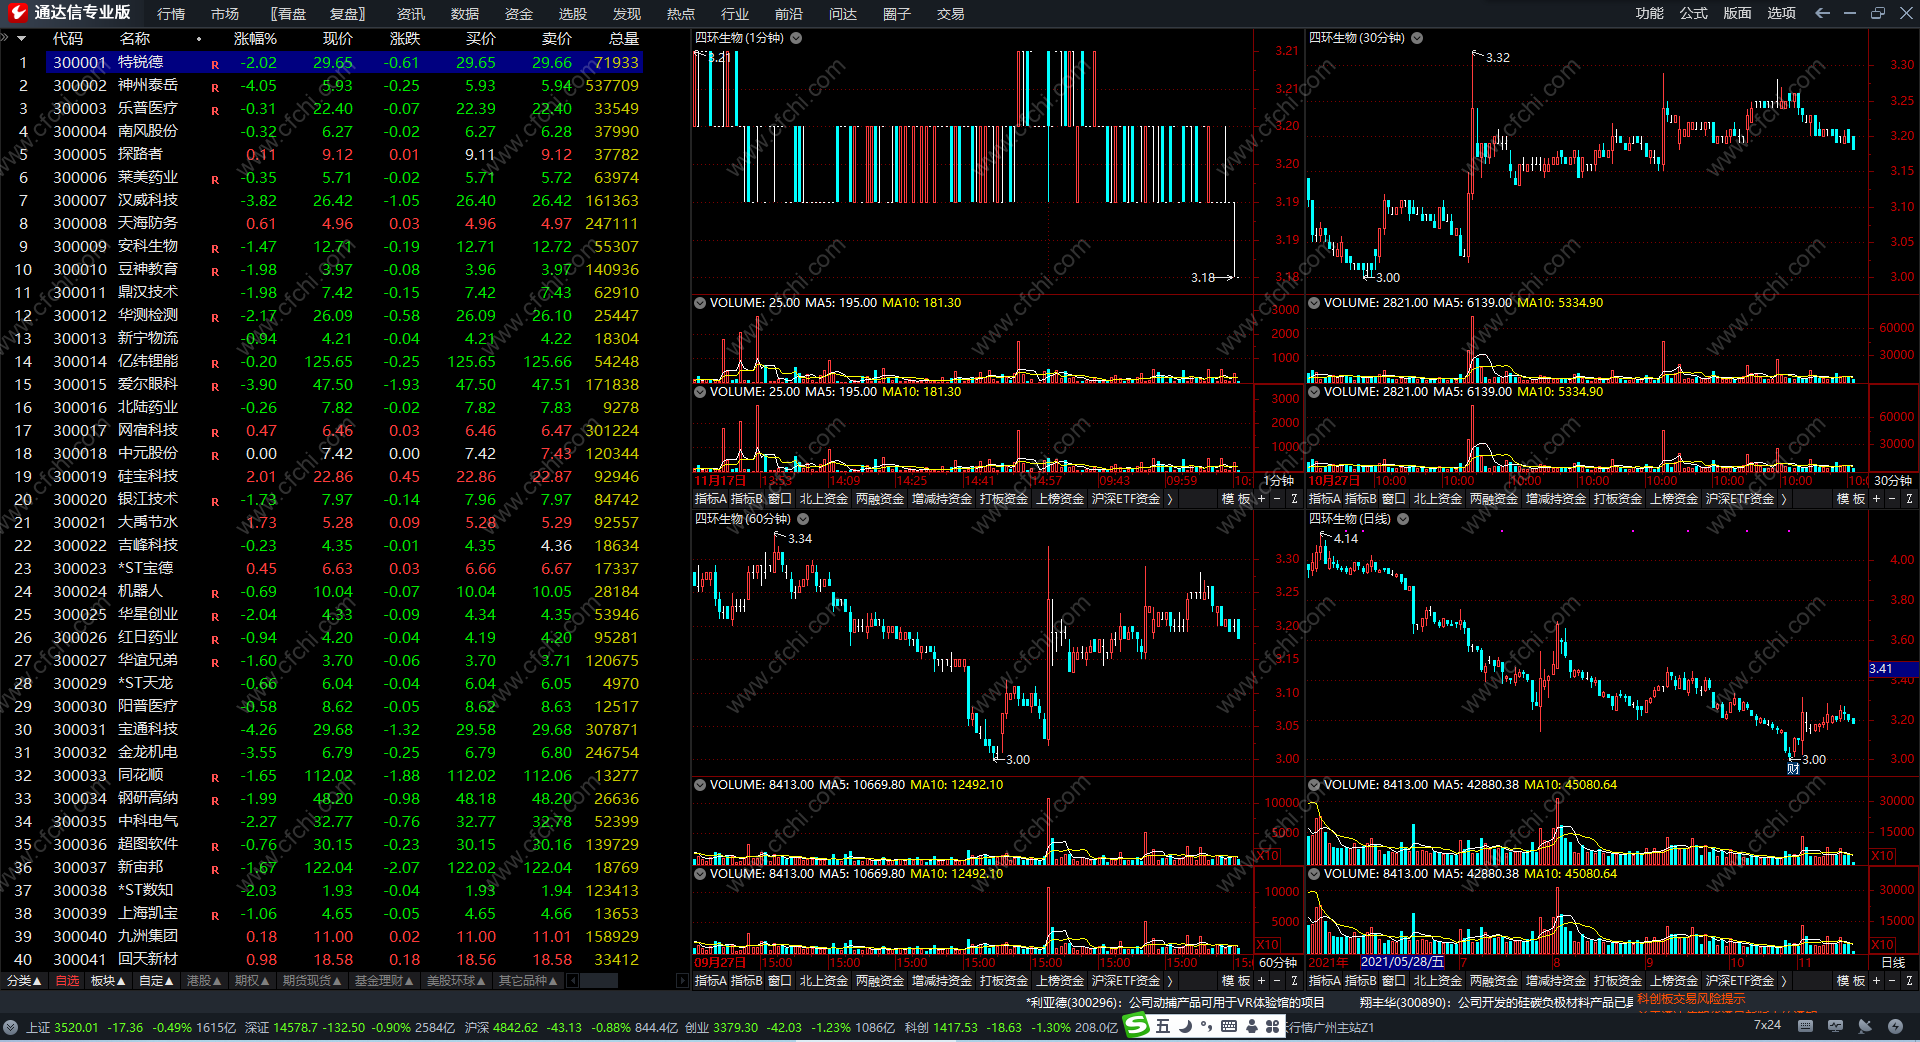
Task: Click the Sogou input method S logo
Action: click(1137, 1025)
